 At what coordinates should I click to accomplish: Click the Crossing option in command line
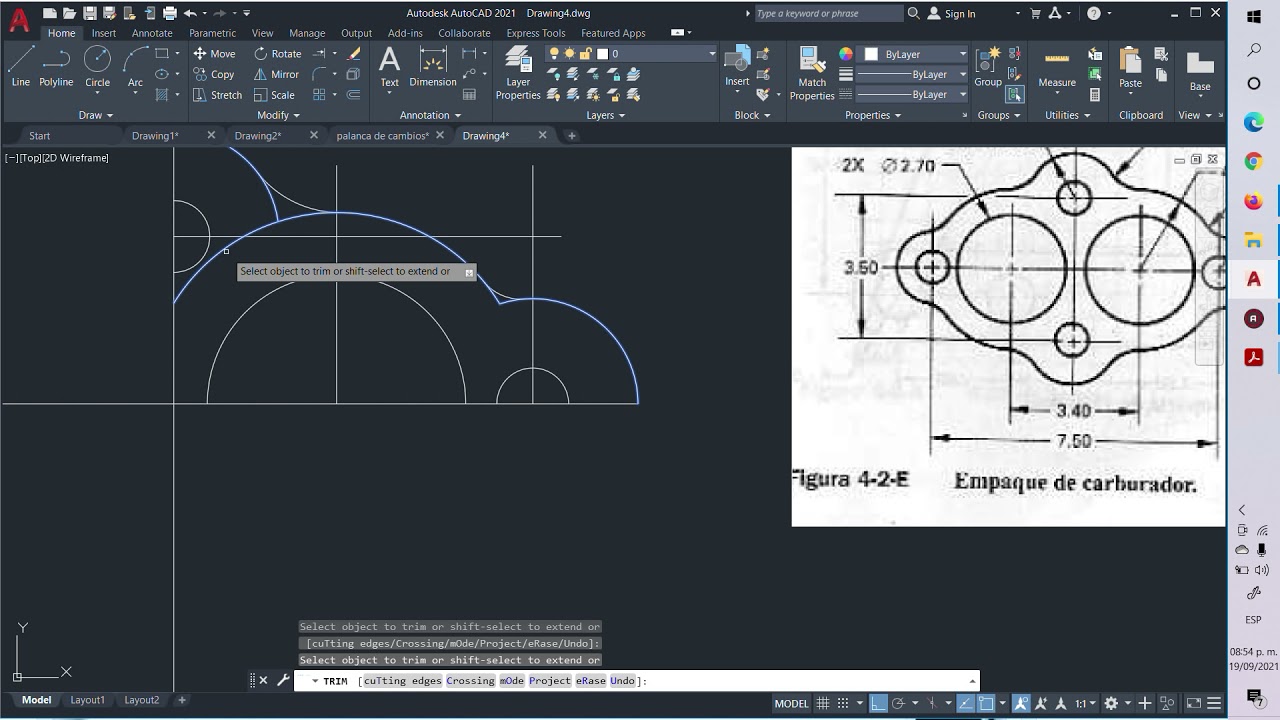click(x=470, y=680)
